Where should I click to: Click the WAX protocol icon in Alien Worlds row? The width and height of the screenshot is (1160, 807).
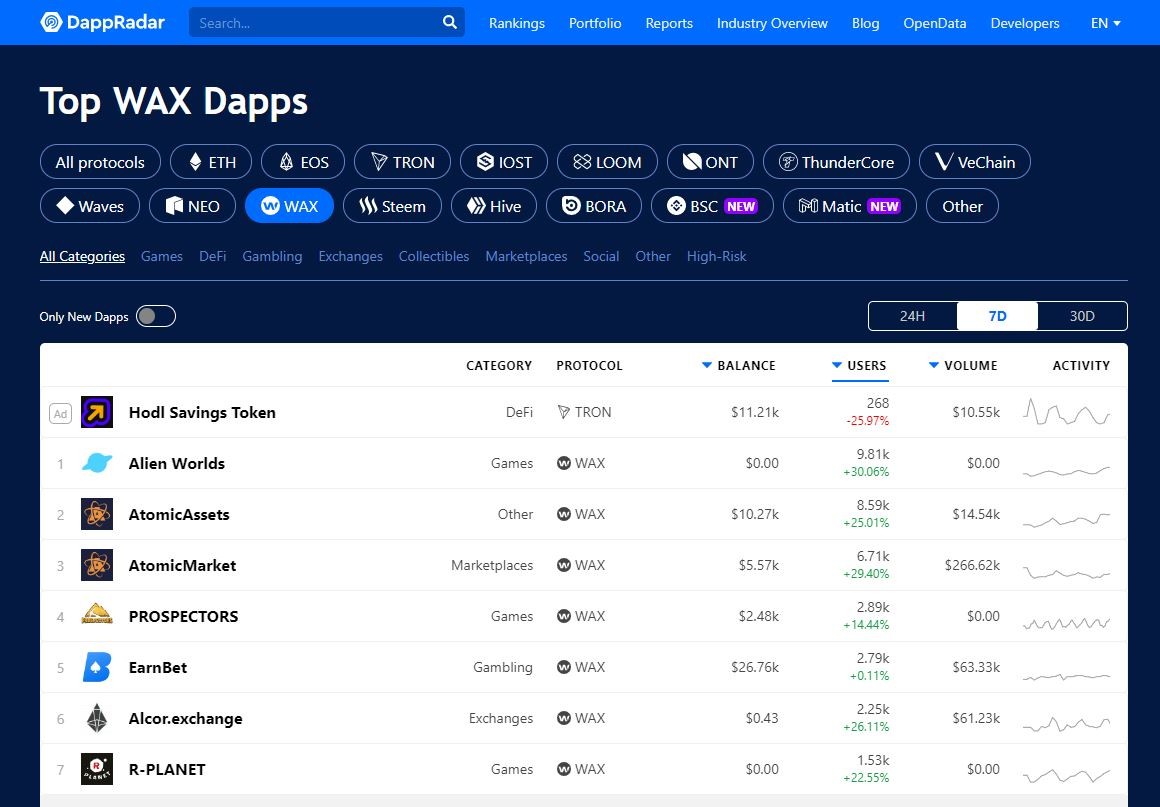tap(564, 463)
